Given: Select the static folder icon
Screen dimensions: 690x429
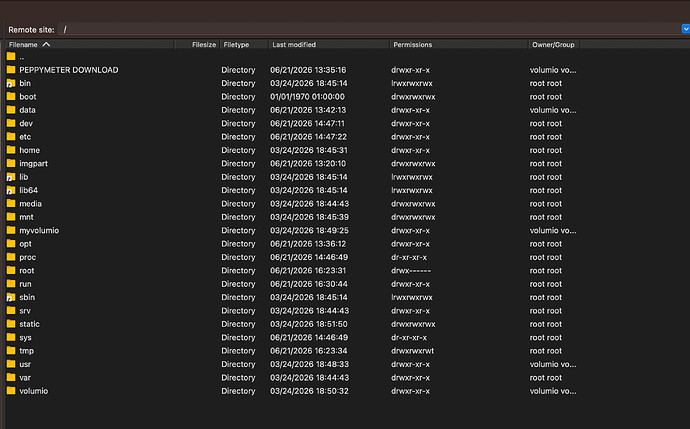Looking at the screenshot, I should pos(11,324).
